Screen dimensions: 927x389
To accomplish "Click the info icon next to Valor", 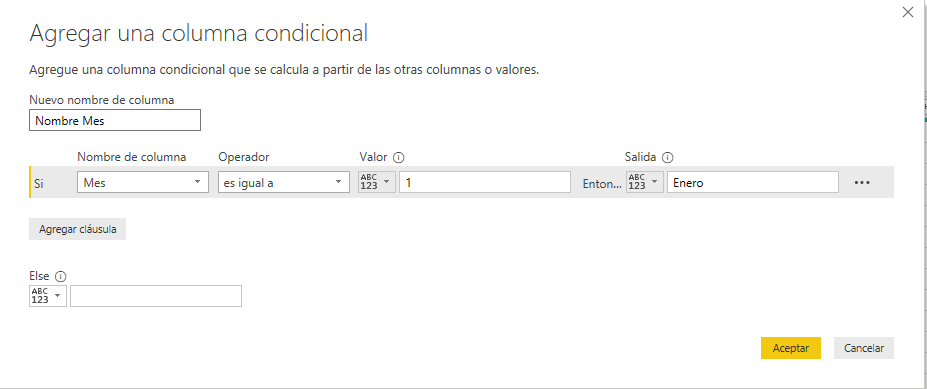I will pos(398,157).
